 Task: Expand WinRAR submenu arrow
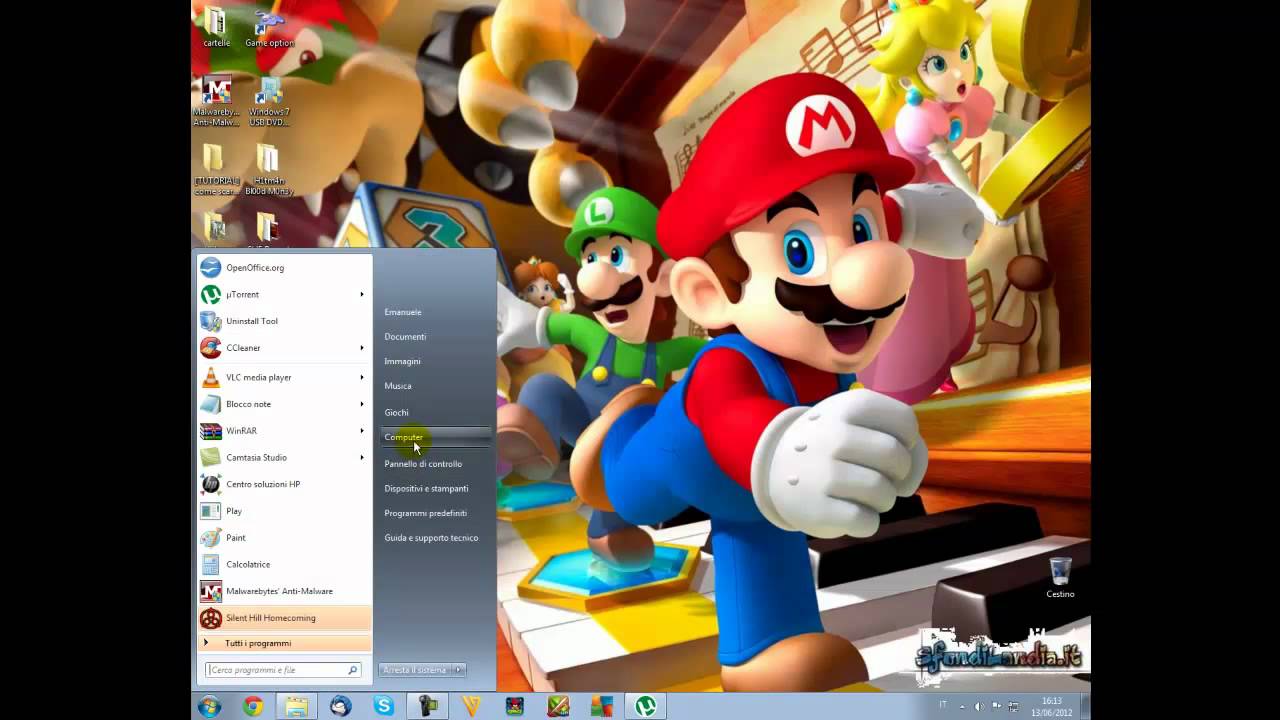(x=362, y=431)
